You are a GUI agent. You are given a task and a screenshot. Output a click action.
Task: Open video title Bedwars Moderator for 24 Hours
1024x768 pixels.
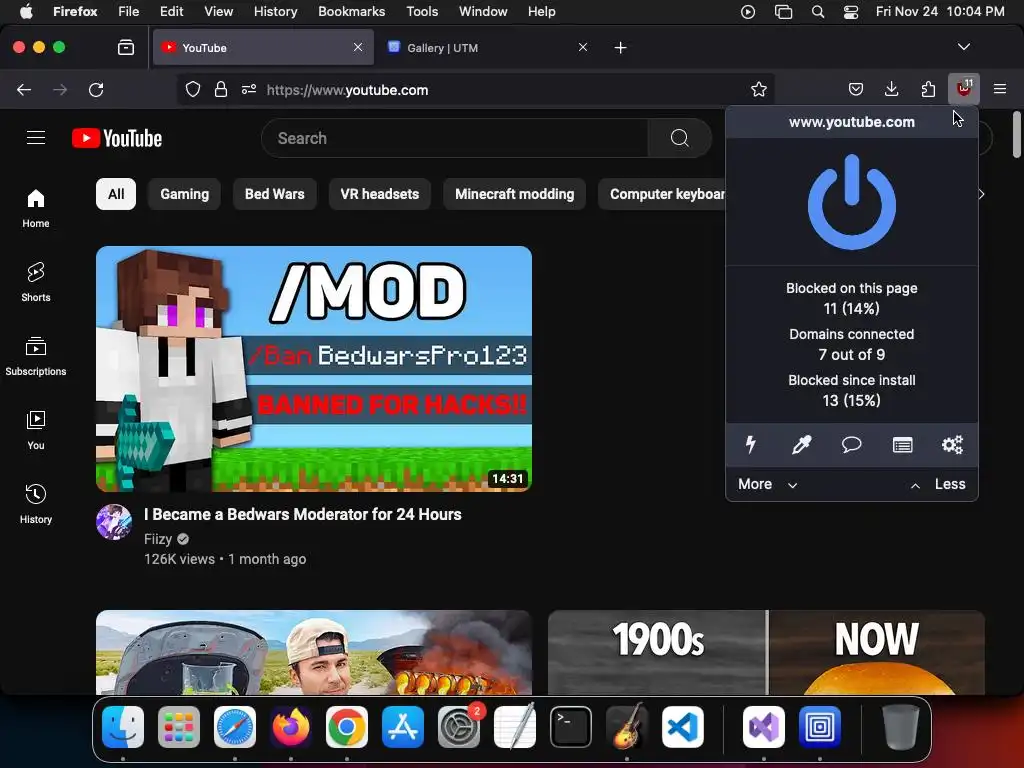click(303, 514)
